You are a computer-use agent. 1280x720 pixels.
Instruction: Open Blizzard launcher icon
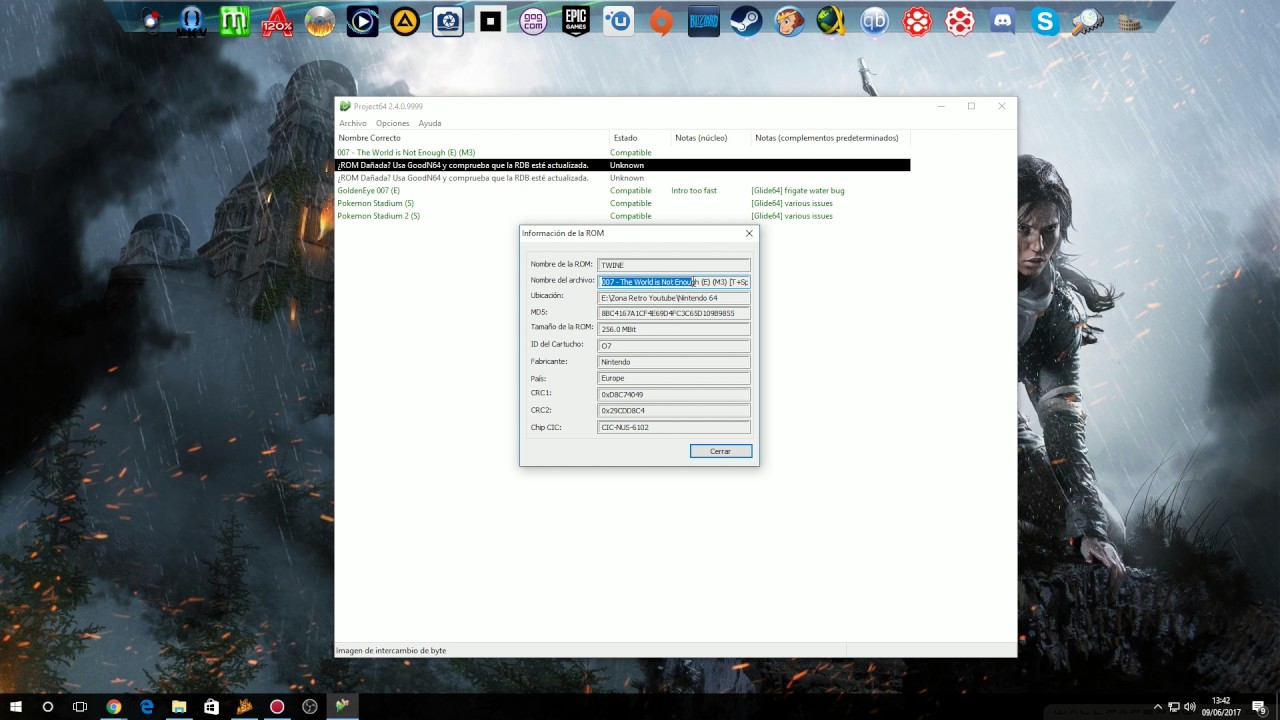tap(703, 21)
